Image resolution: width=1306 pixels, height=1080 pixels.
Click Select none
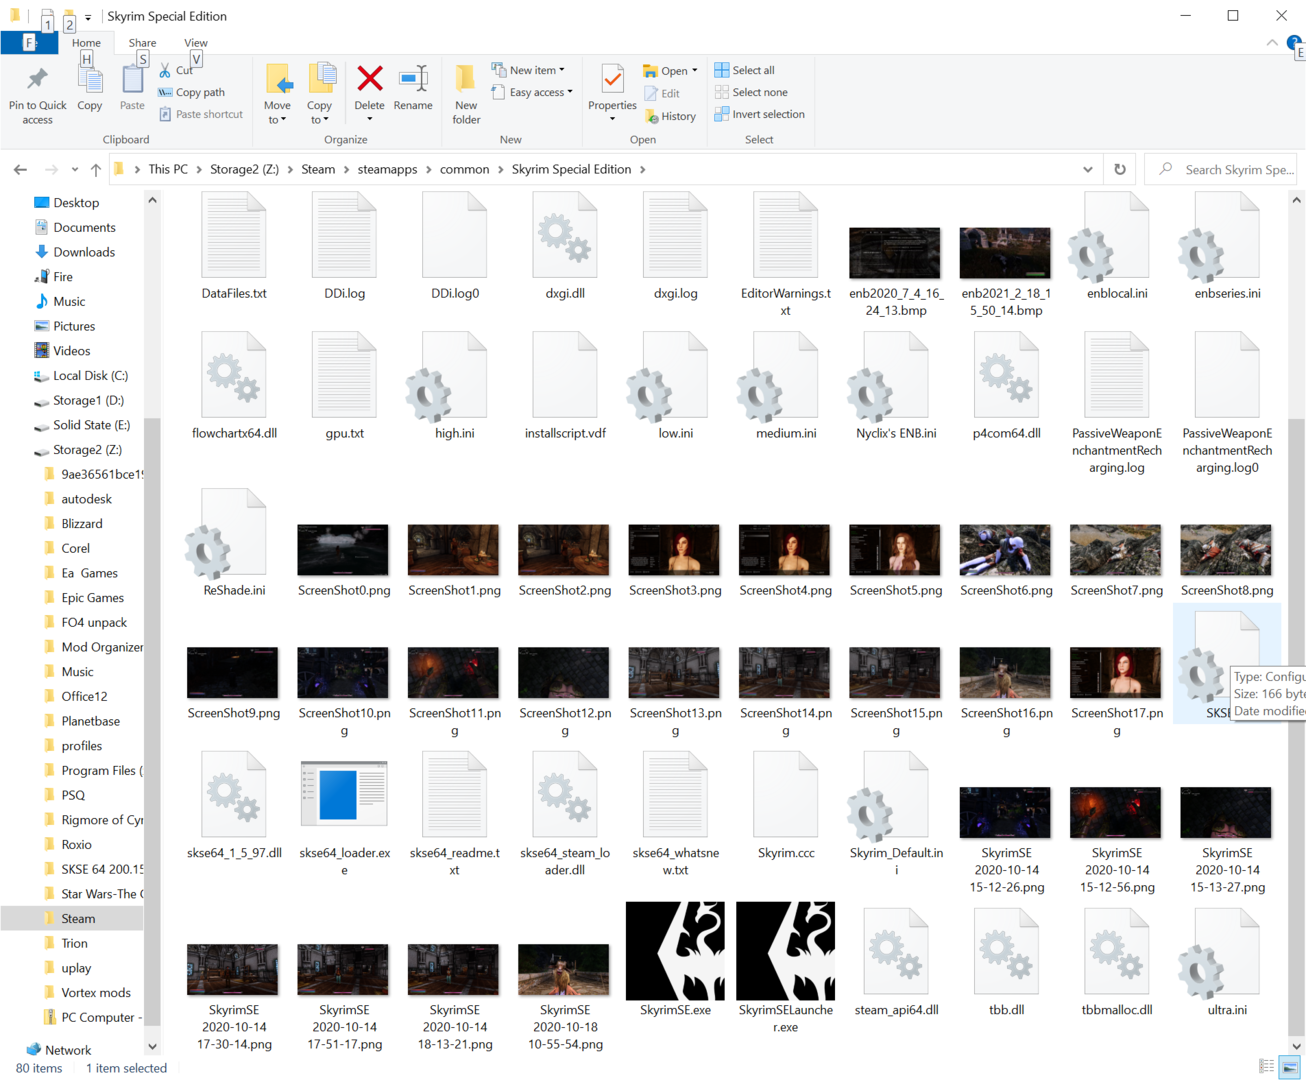[750, 92]
